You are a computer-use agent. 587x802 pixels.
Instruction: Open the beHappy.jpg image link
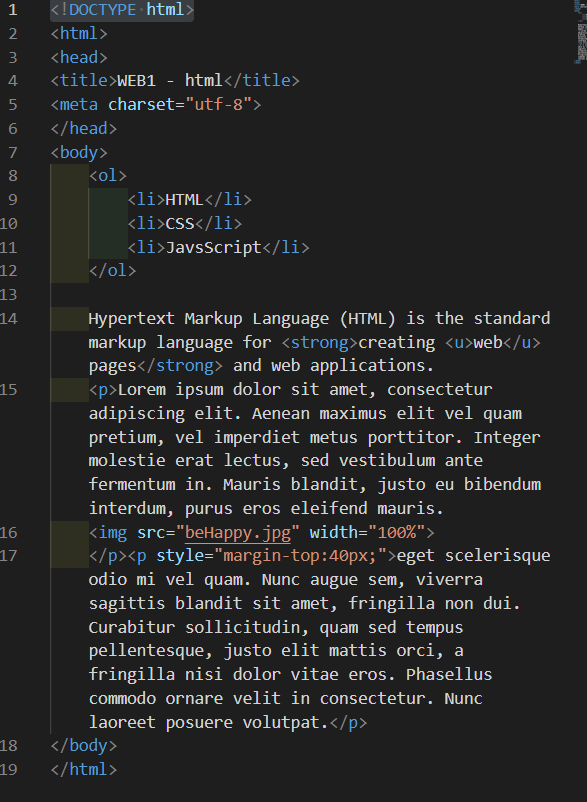click(x=238, y=532)
